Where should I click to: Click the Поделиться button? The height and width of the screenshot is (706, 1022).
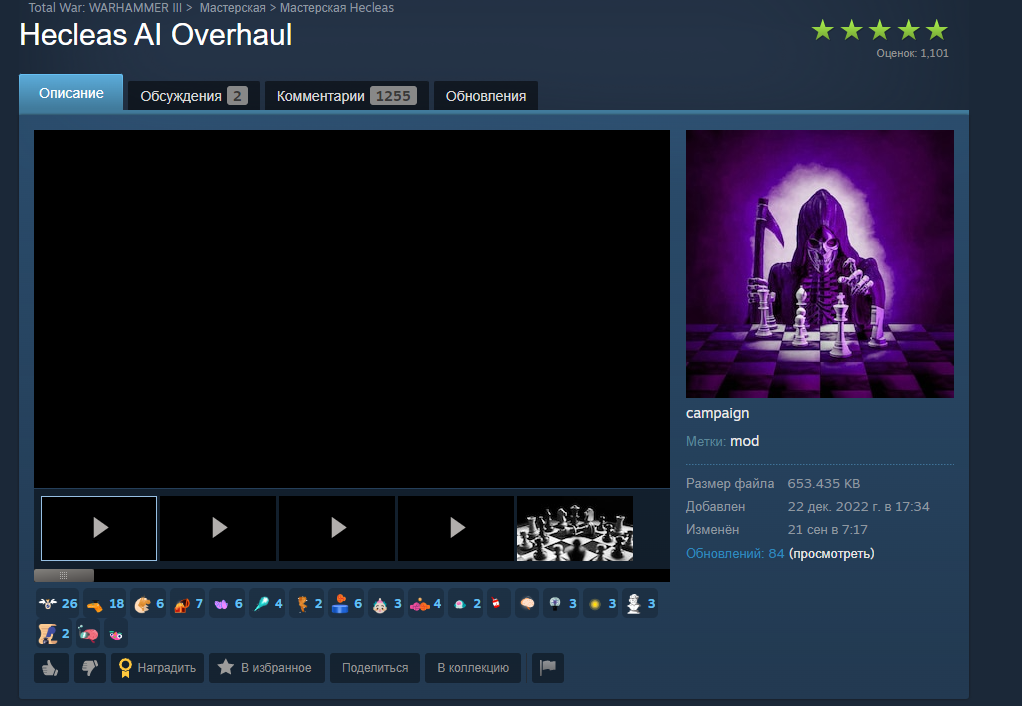[x=375, y=668]
